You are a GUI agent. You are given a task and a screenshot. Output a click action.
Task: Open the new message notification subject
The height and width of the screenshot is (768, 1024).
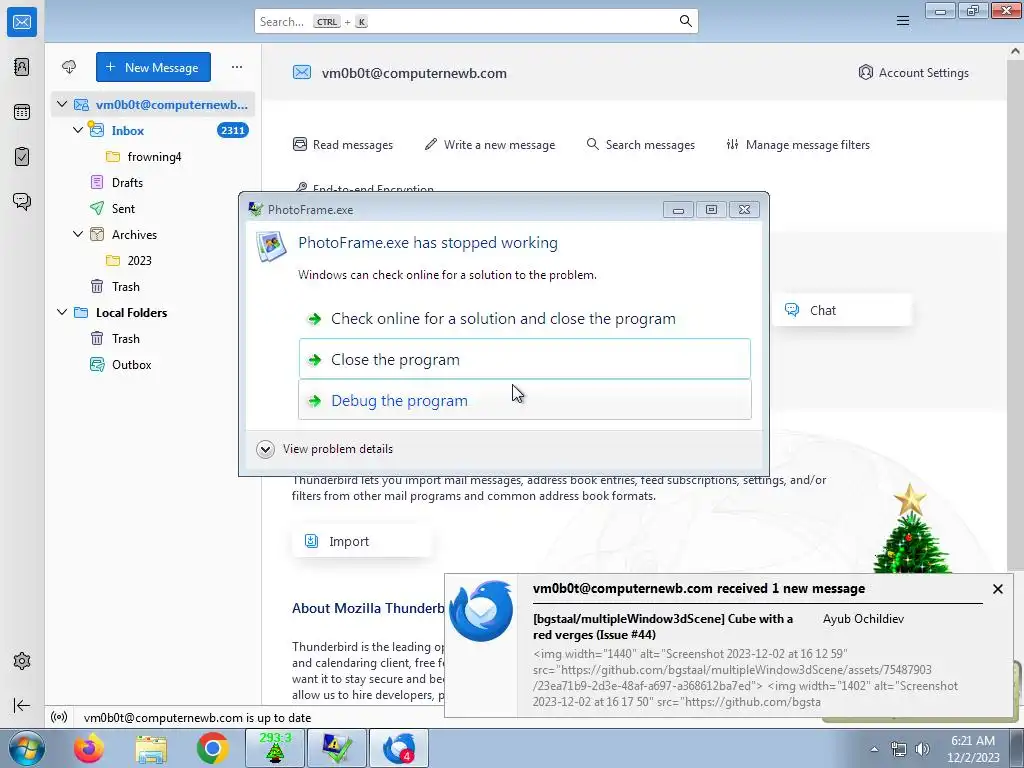663,626
